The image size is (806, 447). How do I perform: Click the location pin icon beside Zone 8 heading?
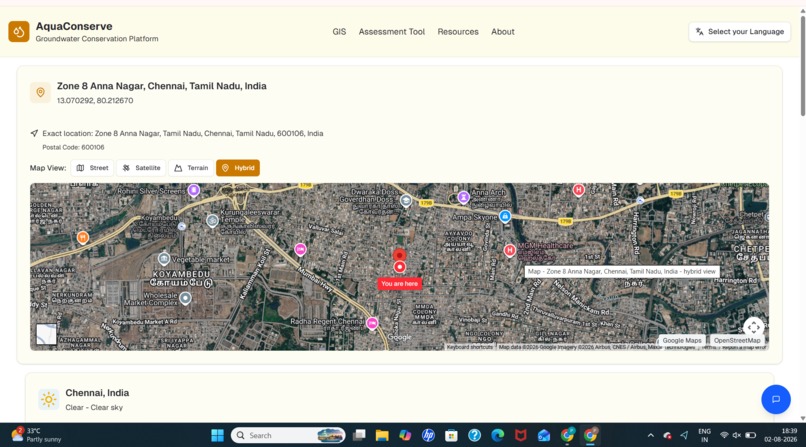[40, 92]
